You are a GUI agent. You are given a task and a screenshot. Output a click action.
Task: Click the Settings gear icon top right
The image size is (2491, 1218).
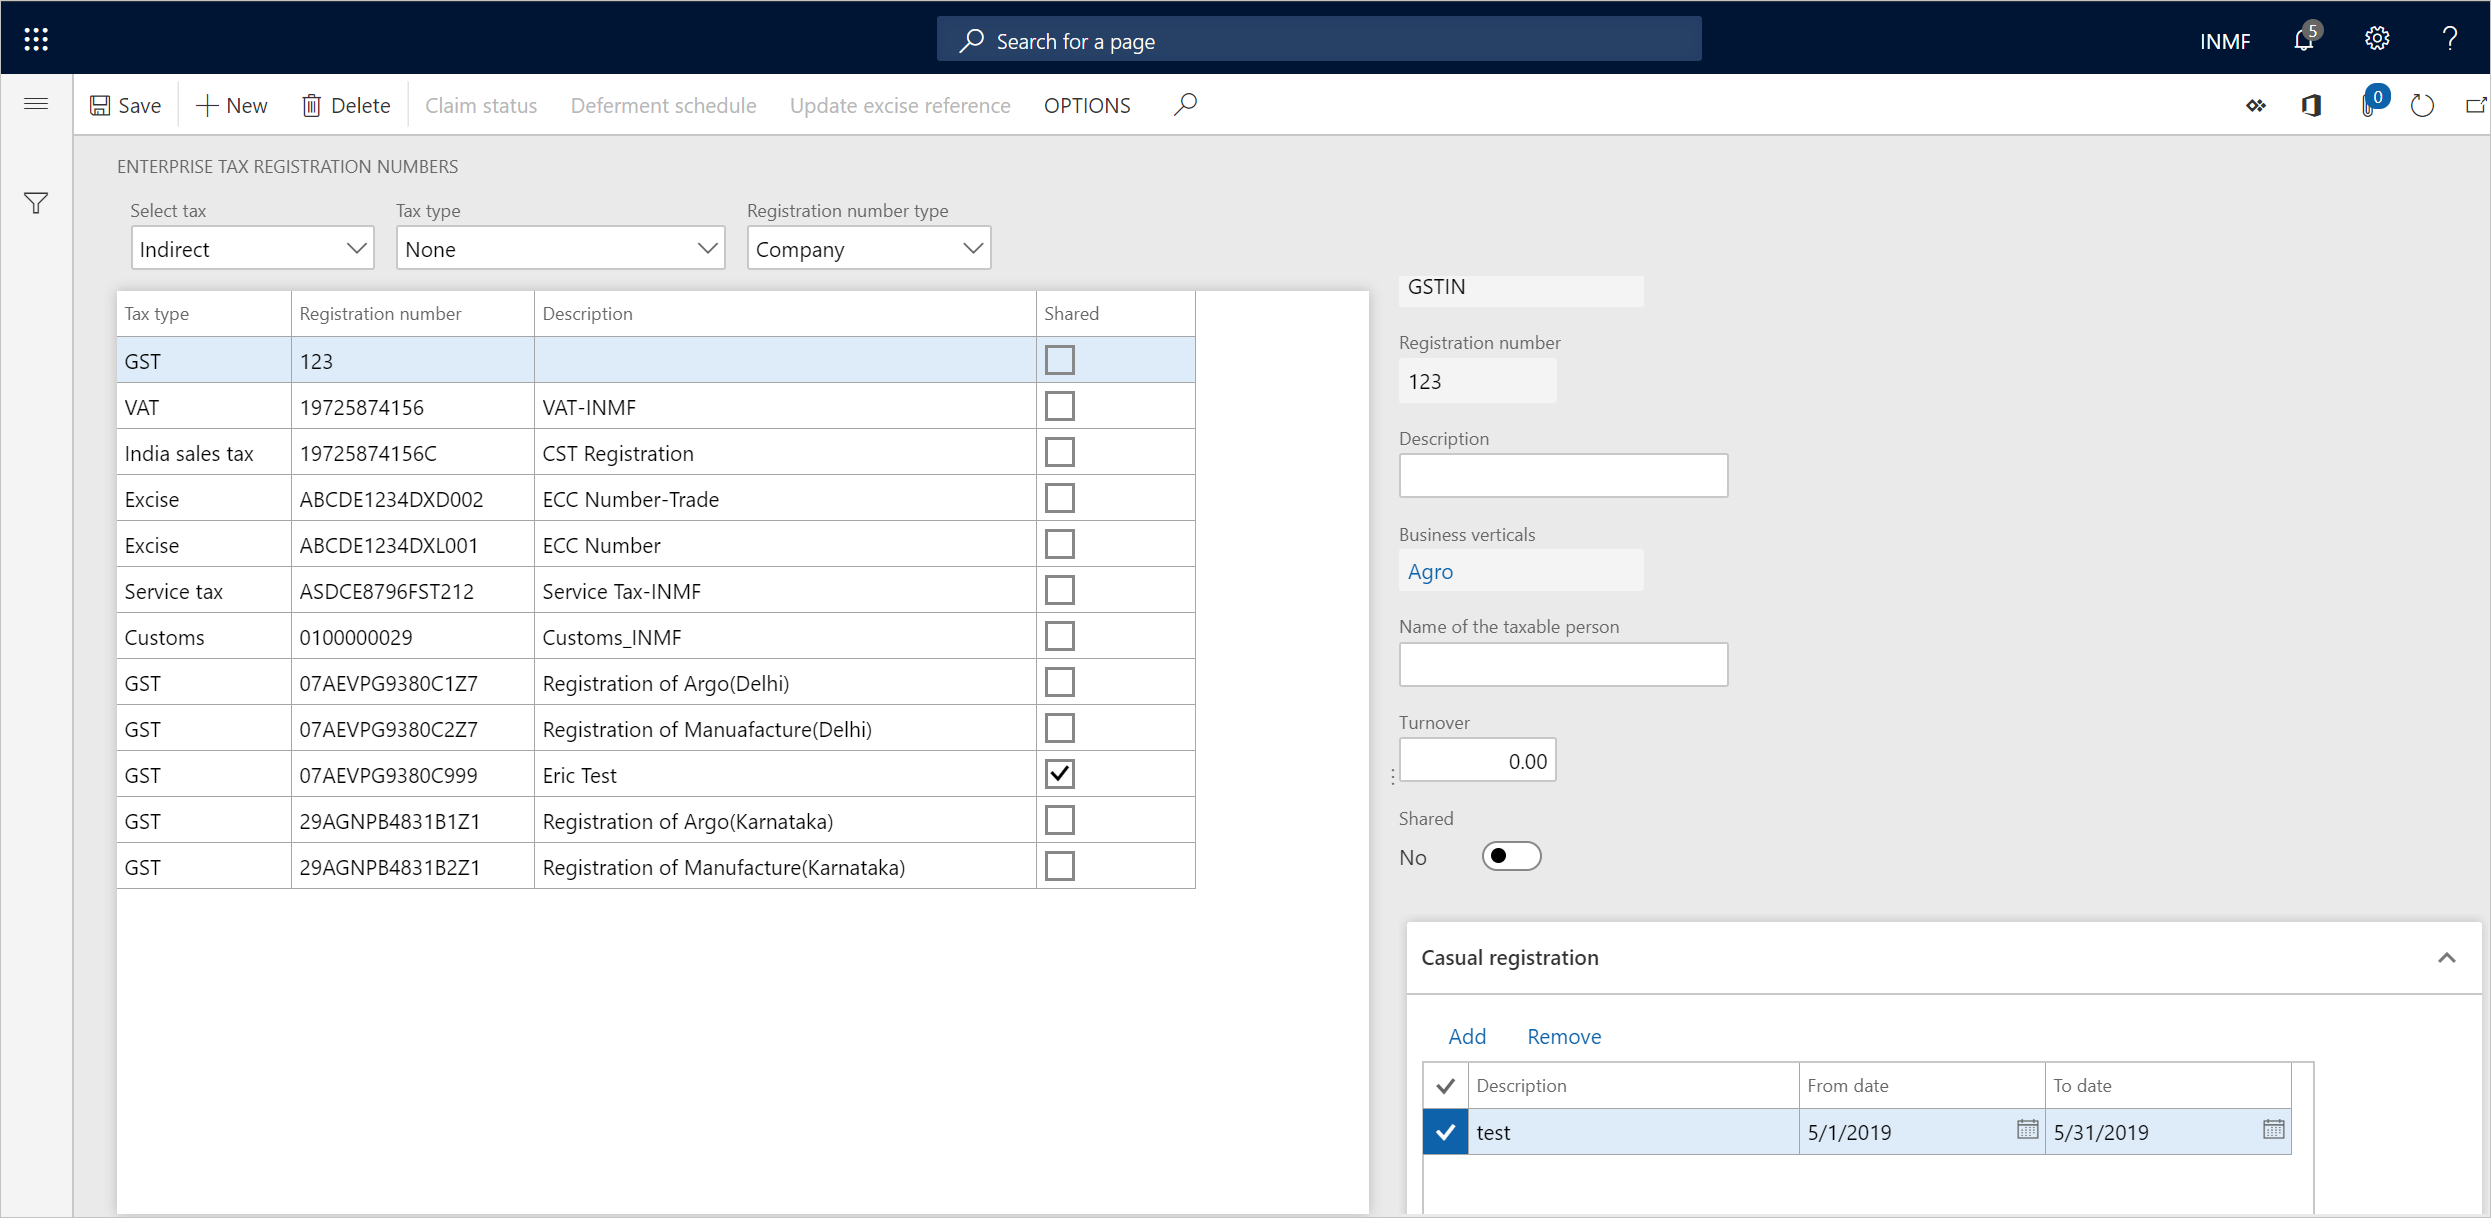click(x=2375, y=38)
